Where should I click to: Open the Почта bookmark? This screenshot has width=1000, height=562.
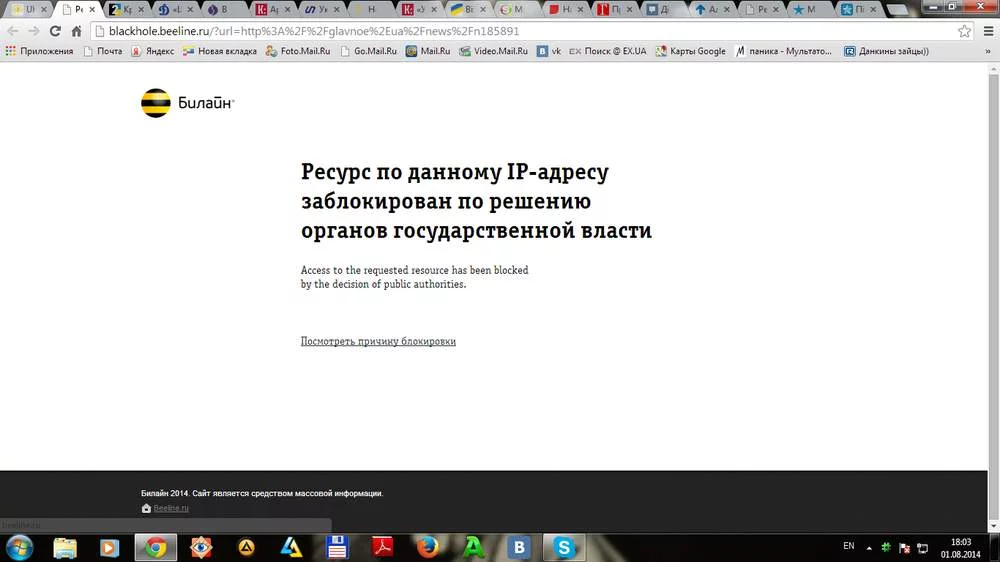[103, 51]
